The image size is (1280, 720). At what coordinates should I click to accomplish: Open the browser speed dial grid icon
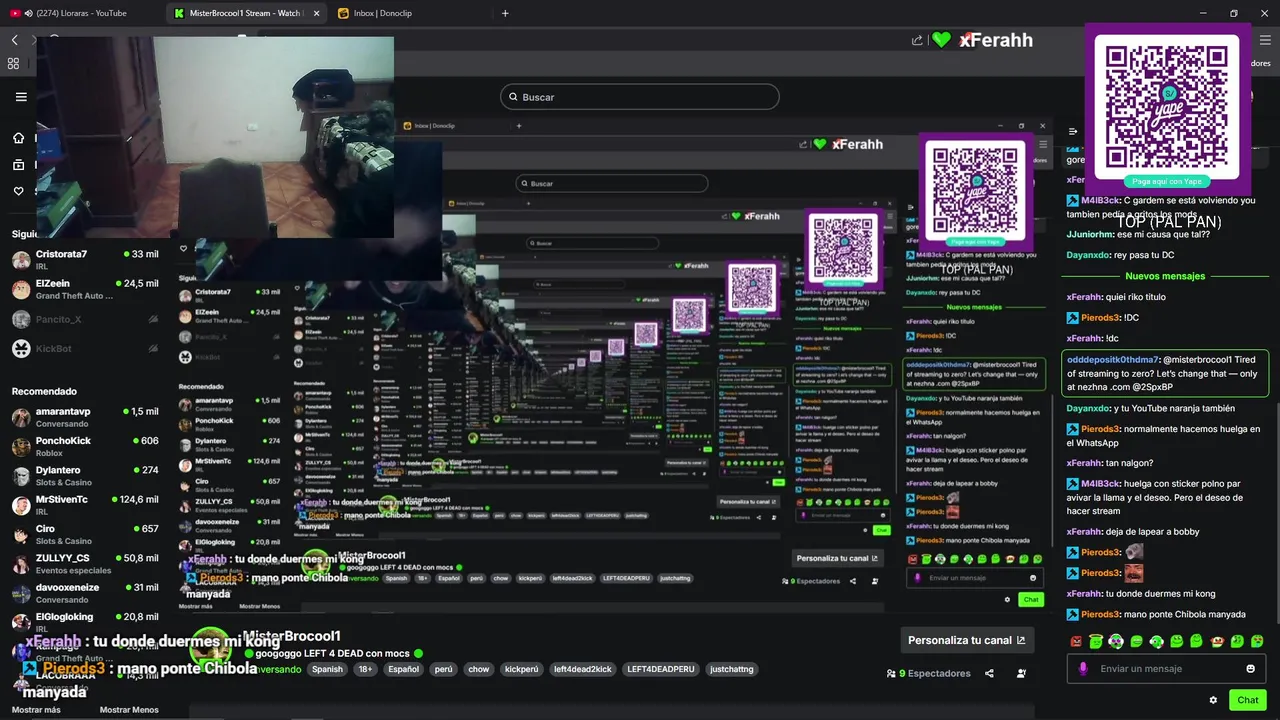[x=14, y=63]
